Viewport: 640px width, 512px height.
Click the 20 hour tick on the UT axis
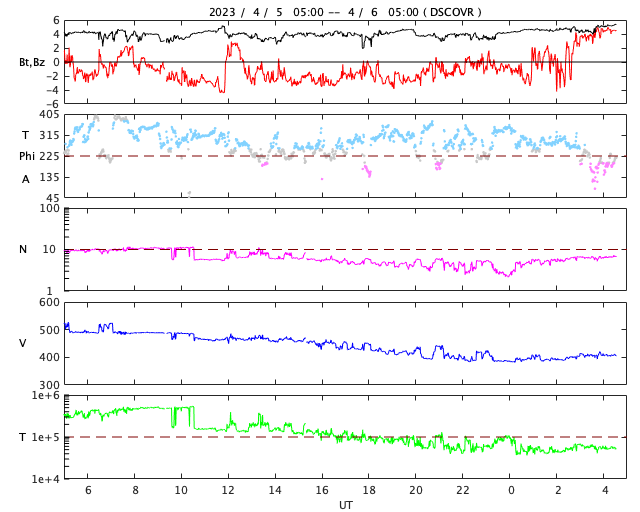point(416,490)
